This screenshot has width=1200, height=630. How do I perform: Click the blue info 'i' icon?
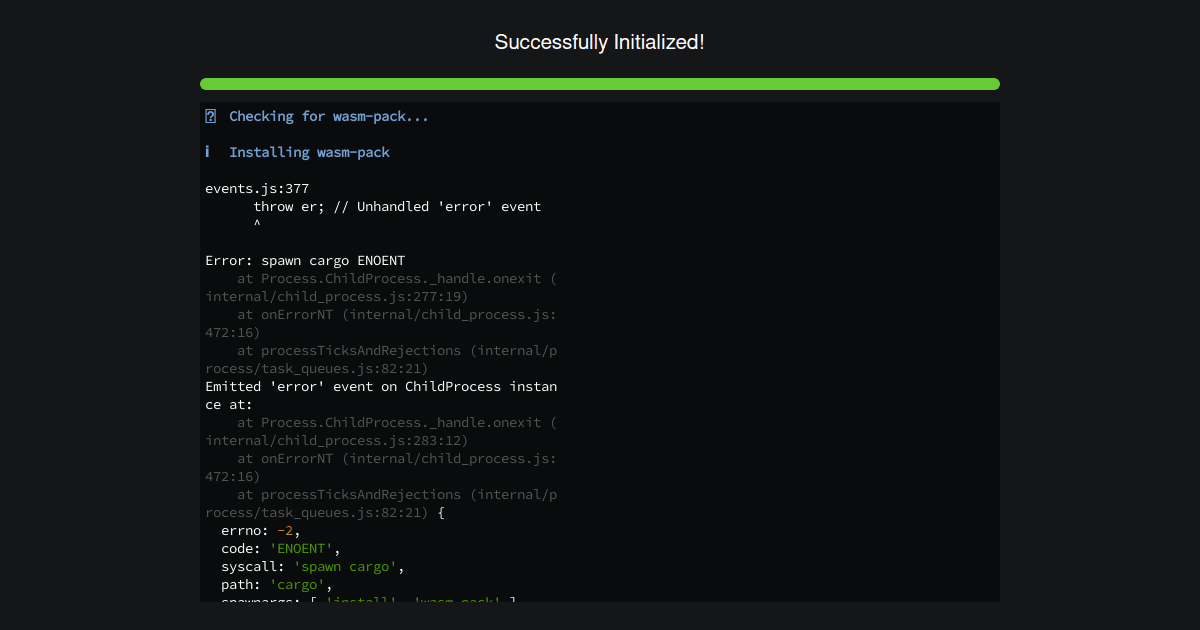pyautogui.click(x=208, y=152)
